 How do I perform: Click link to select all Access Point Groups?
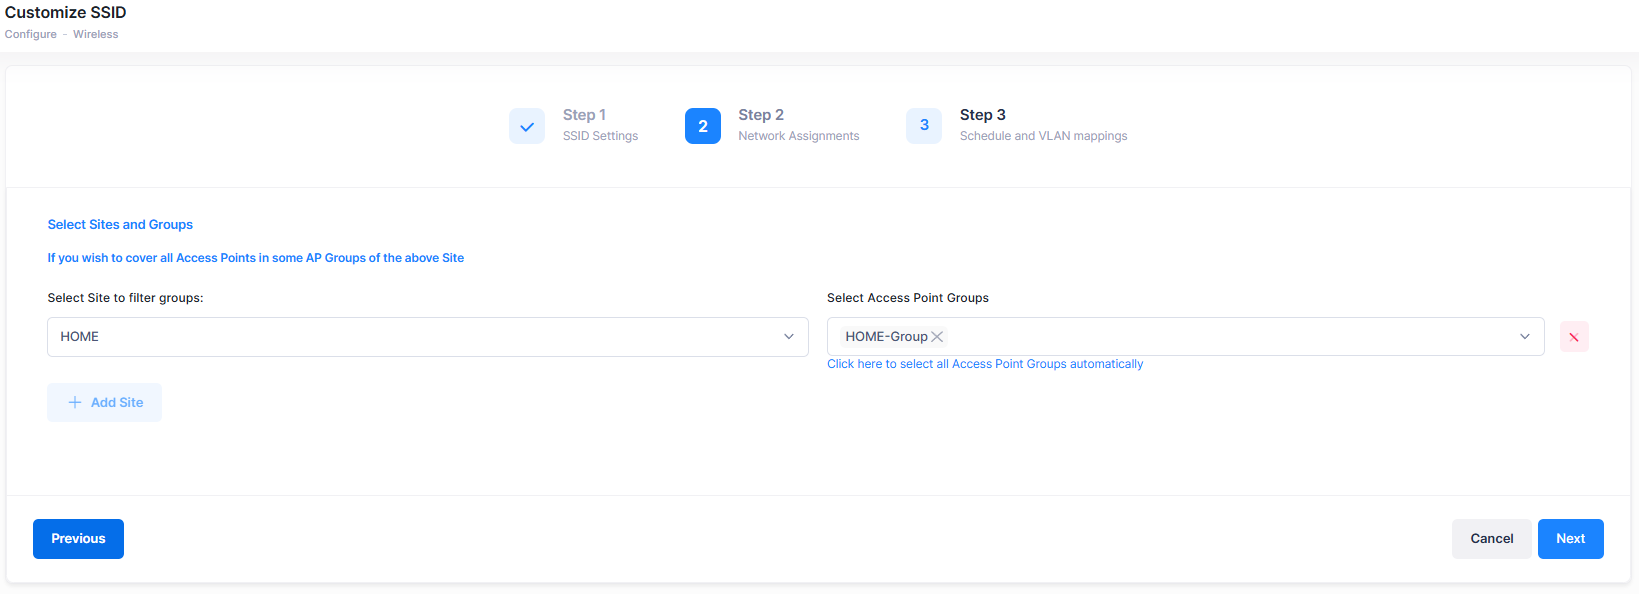coord(985,364)
